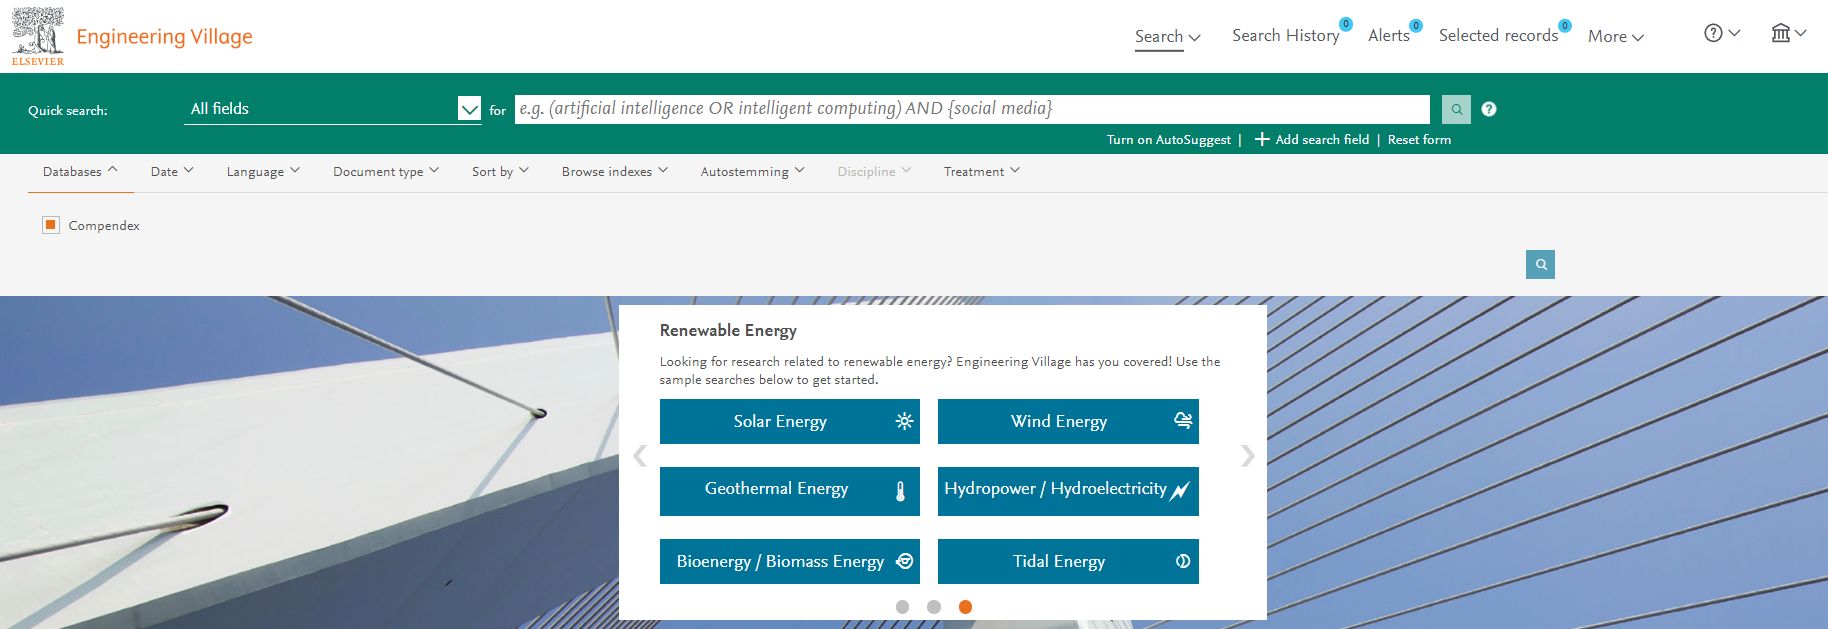The width and height of the screenshot is (1828, 629).
Task: Click the thermometer icon on Geothermal Energy
Action: pos(900,491)
